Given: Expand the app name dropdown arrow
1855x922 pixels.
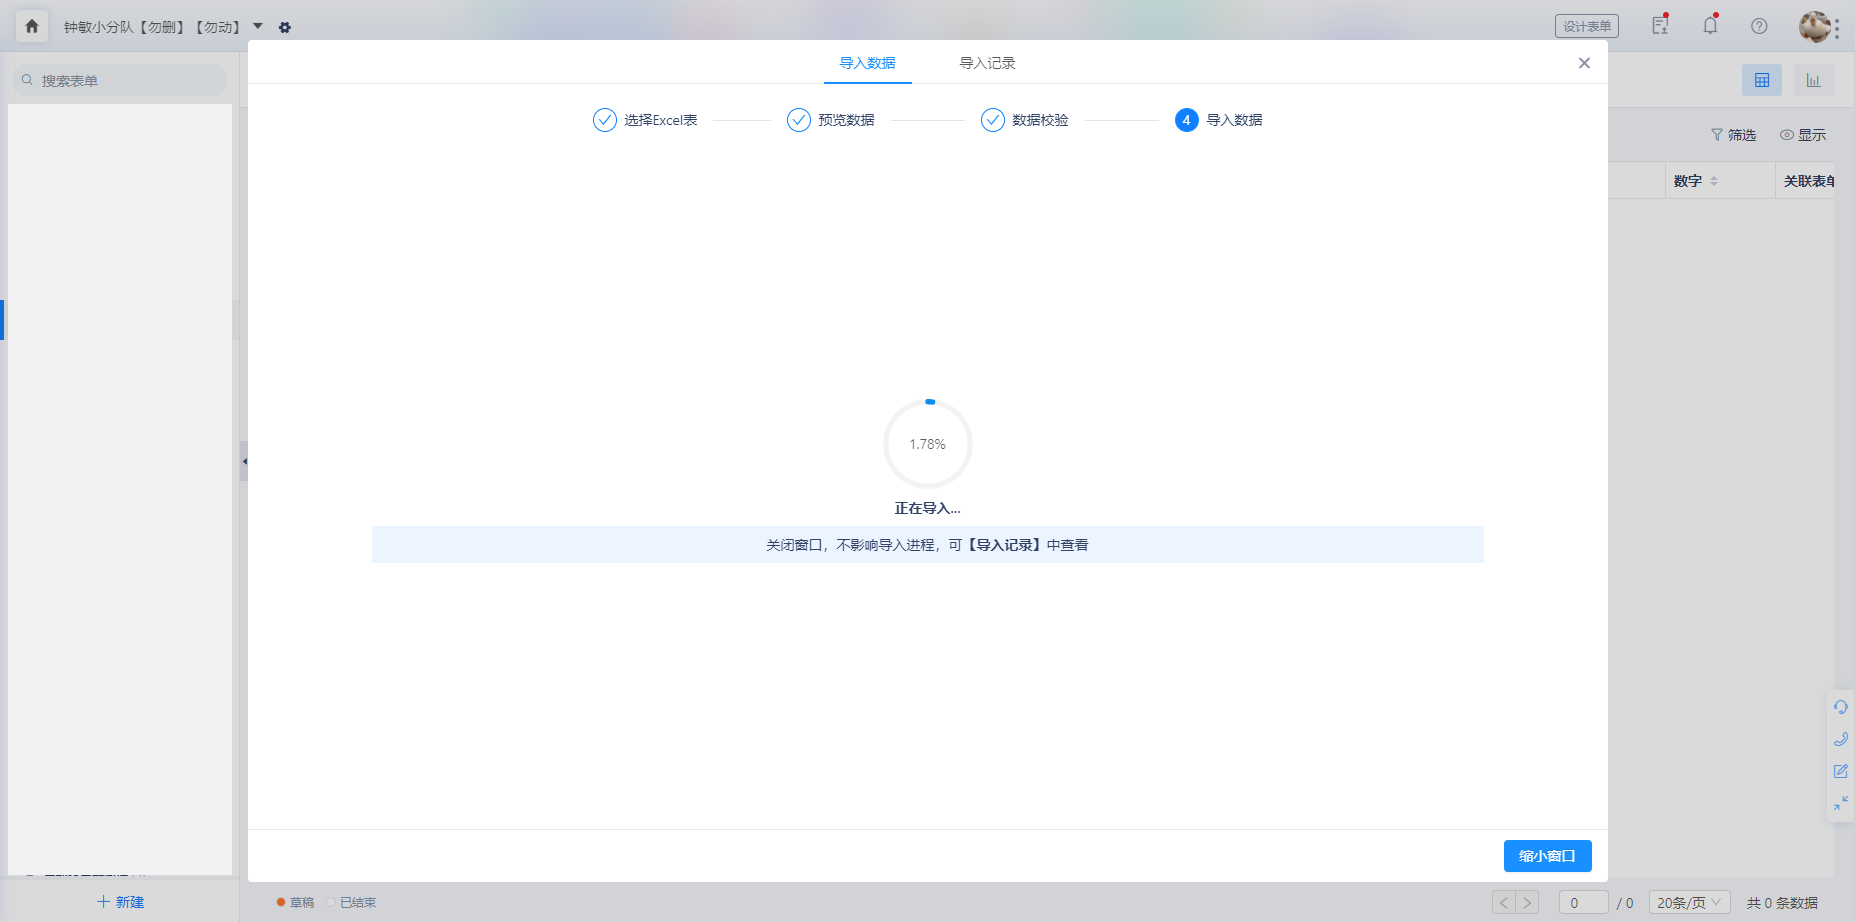Looking at the screenshot, I should coord(258,26).
